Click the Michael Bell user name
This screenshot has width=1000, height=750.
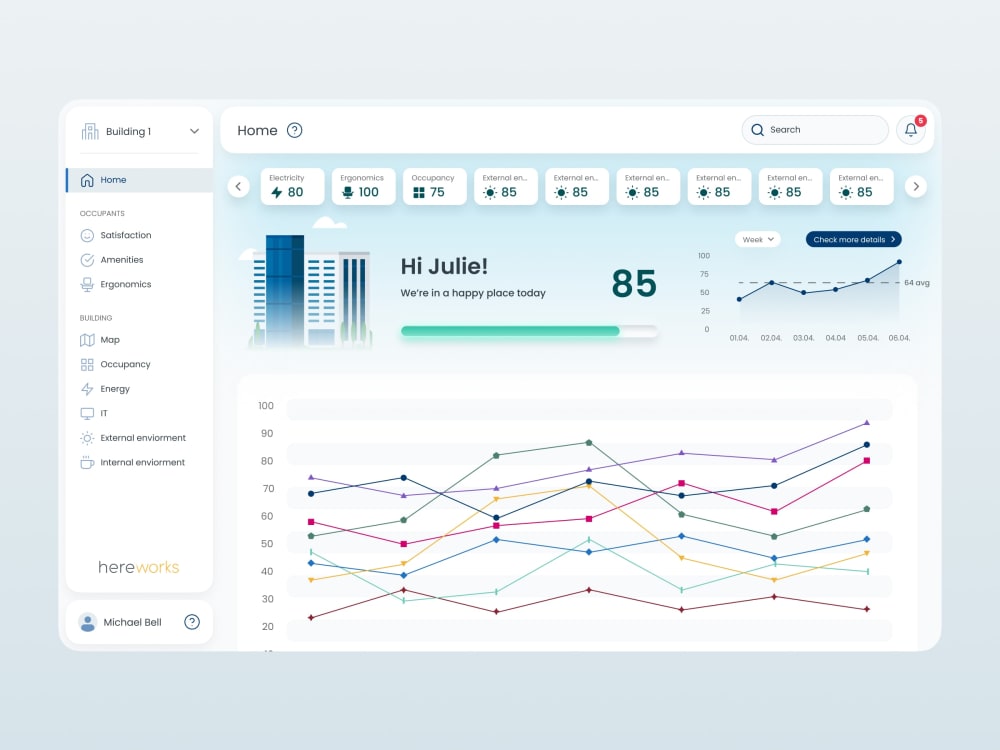[133, 622]
